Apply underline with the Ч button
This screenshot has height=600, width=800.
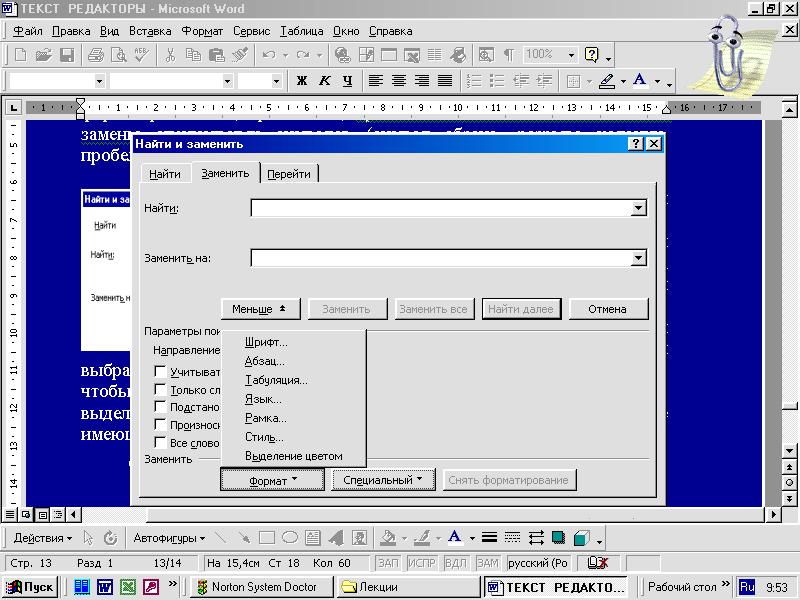pos(347,81)
